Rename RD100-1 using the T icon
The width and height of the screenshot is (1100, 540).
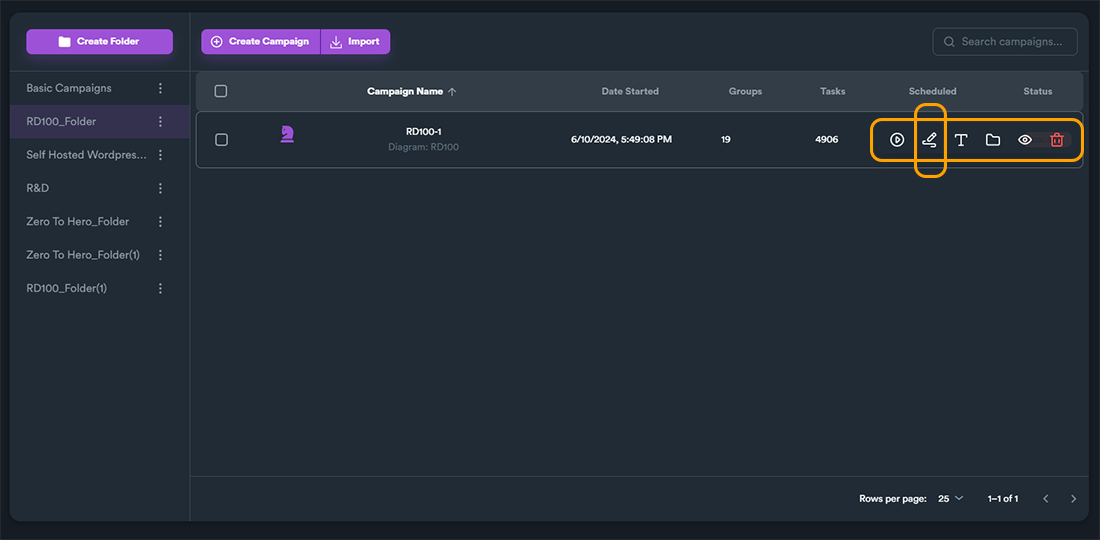click(961, 140)
